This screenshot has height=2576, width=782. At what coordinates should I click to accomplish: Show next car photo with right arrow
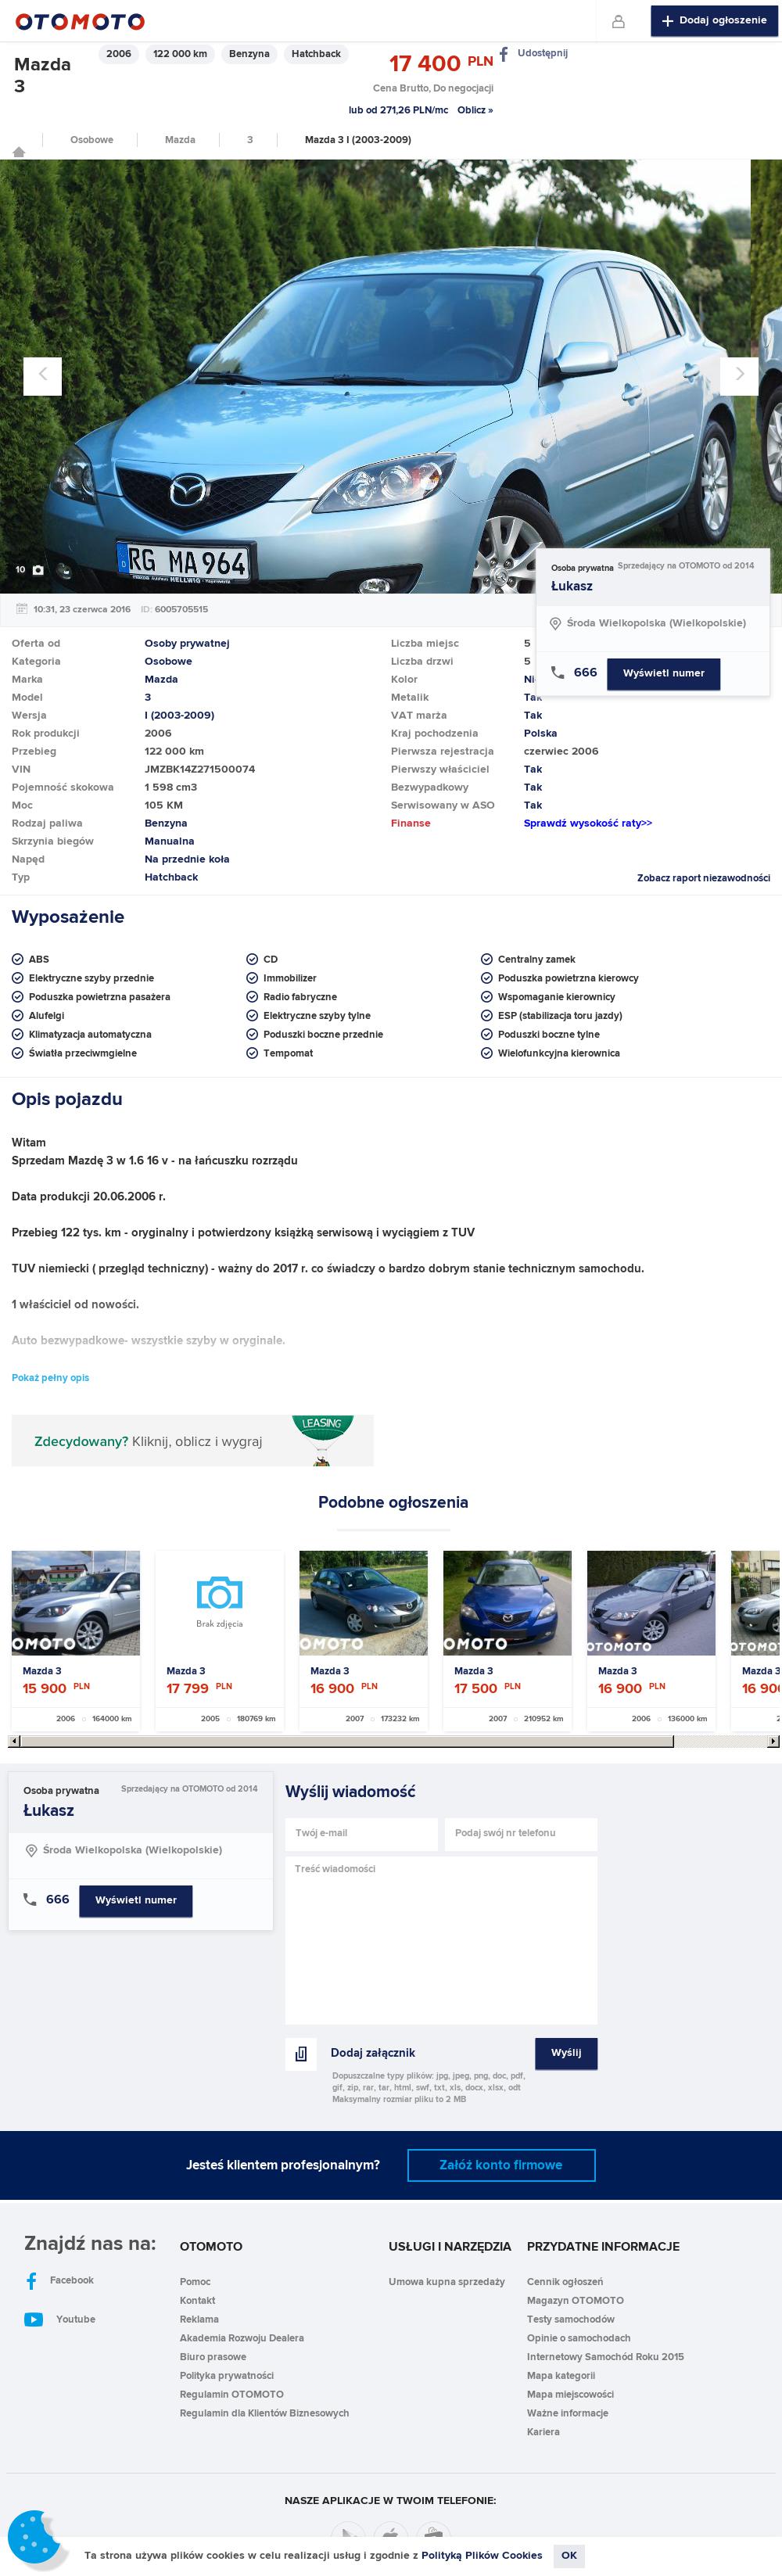[739, 375]
